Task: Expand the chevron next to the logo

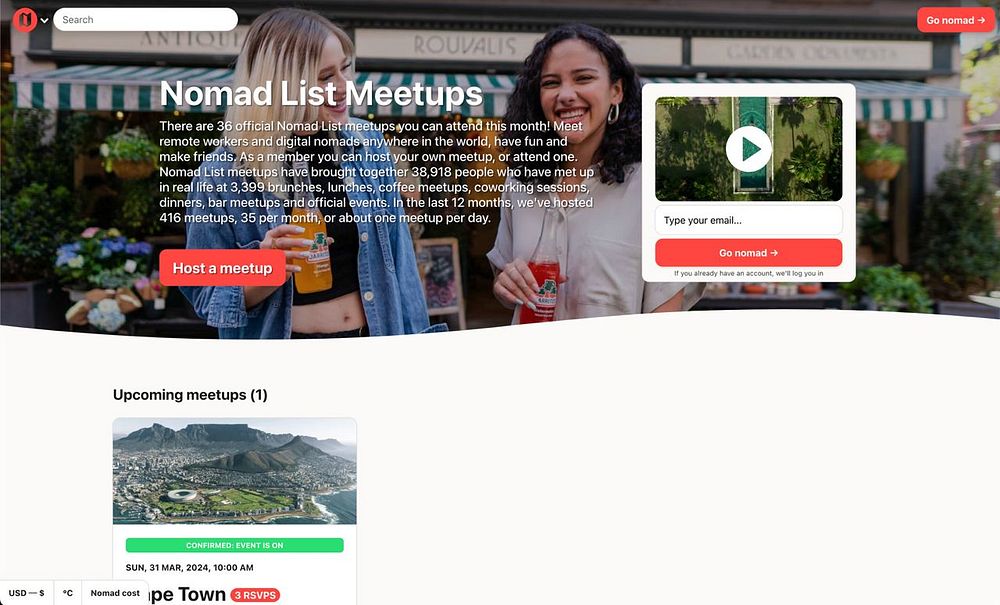Action: [45, 20]
